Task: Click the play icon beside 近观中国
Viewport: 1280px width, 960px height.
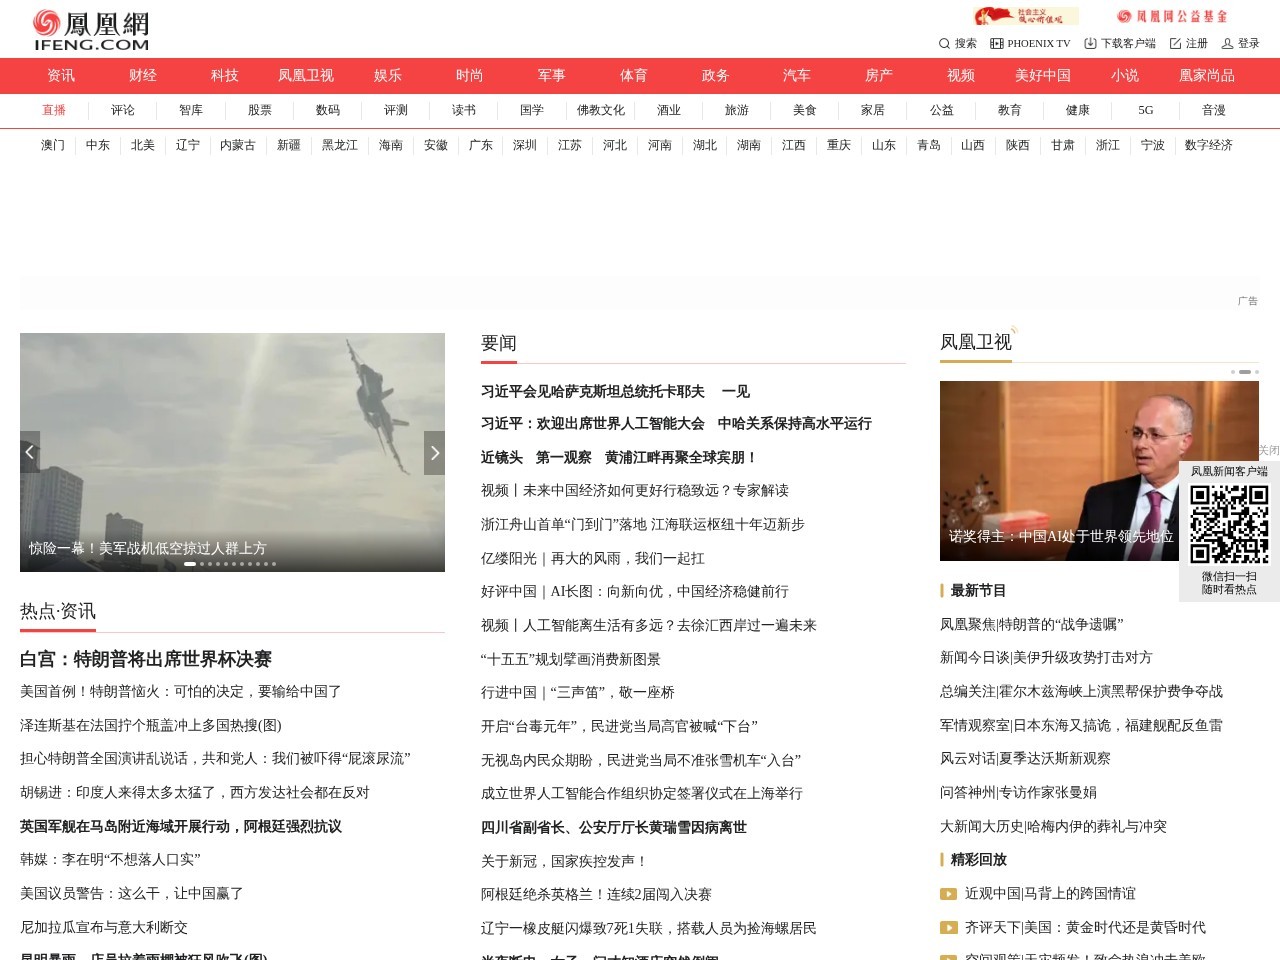Action: tap(948, 894)
